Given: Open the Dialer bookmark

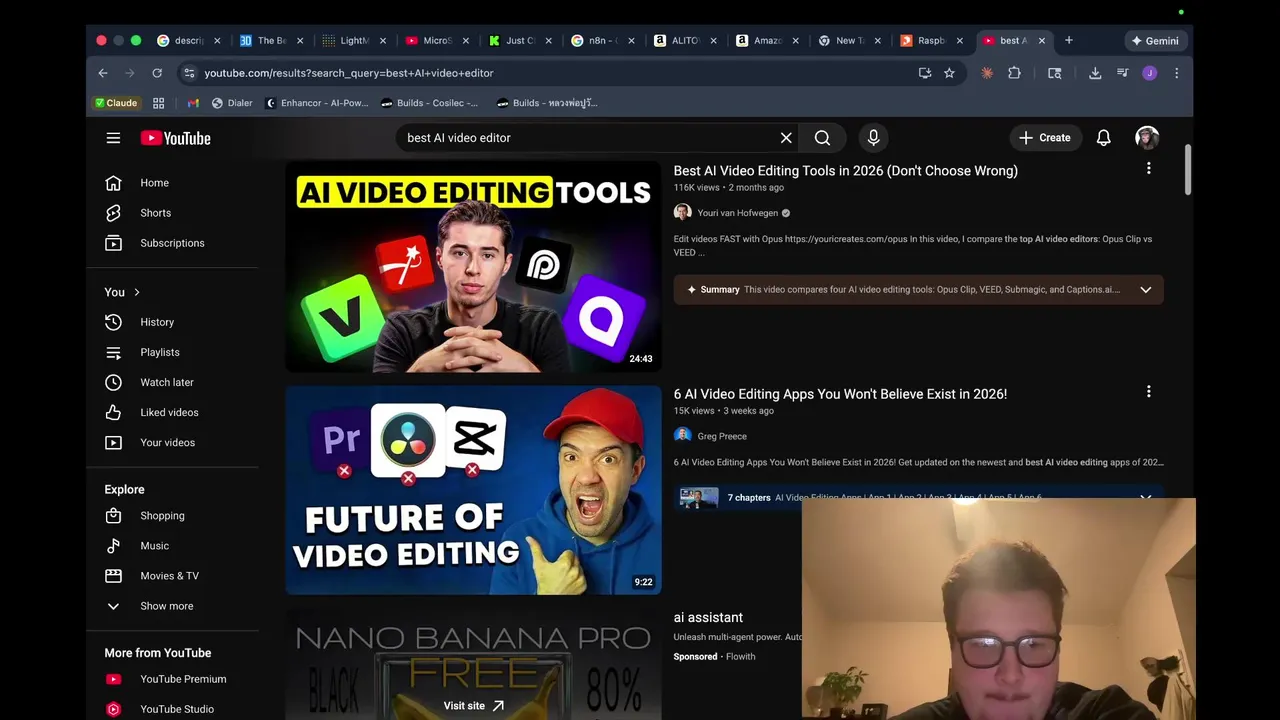Looking at the screenshot, I should [x=232, y=103].
